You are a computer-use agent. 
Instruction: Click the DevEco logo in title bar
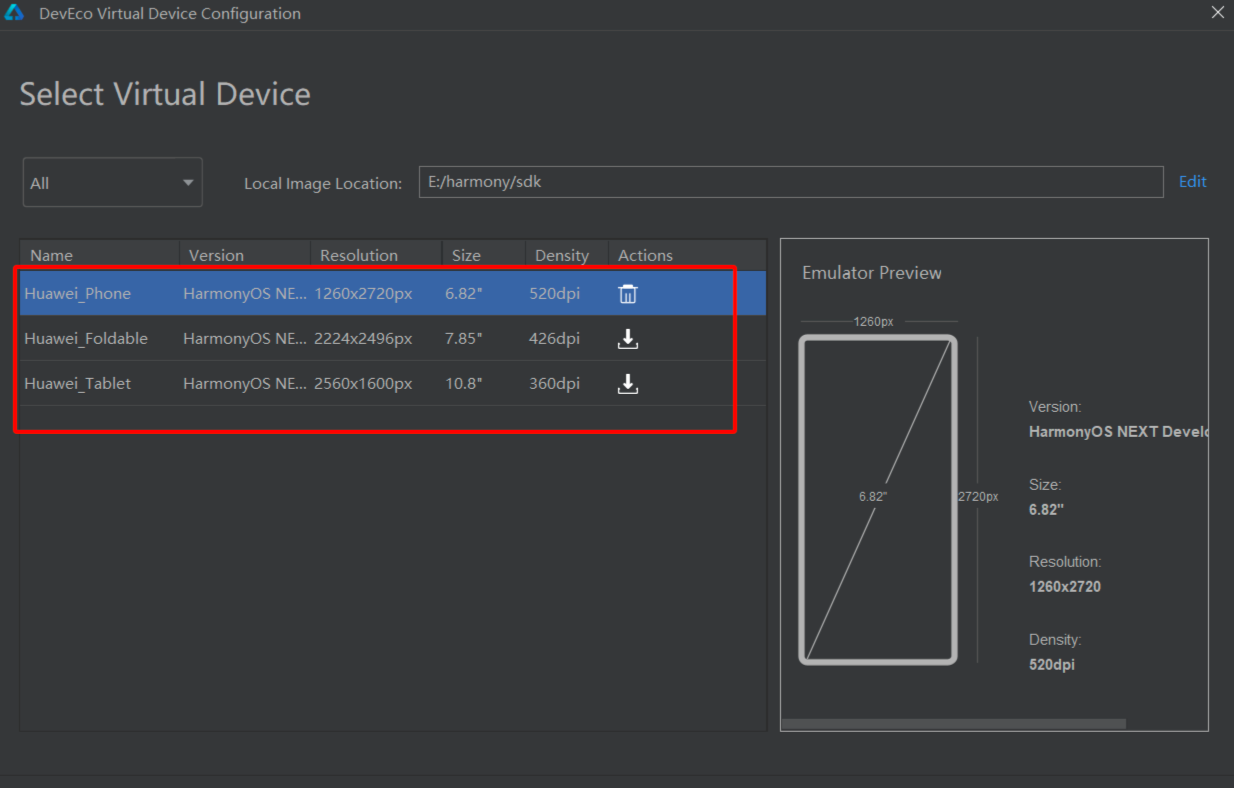(14, 13)
